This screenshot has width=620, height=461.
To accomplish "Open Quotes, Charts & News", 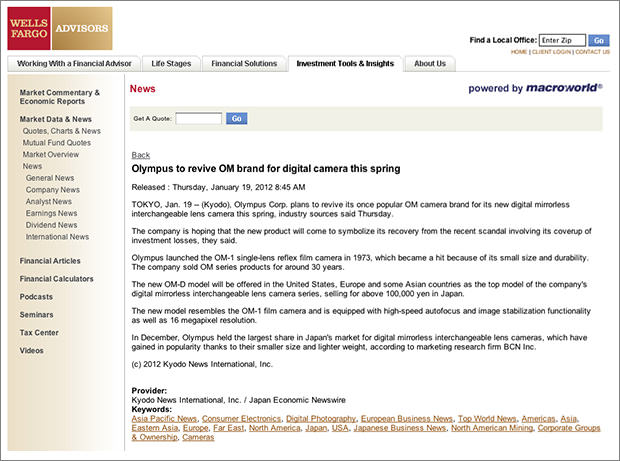I will (61, 131).
